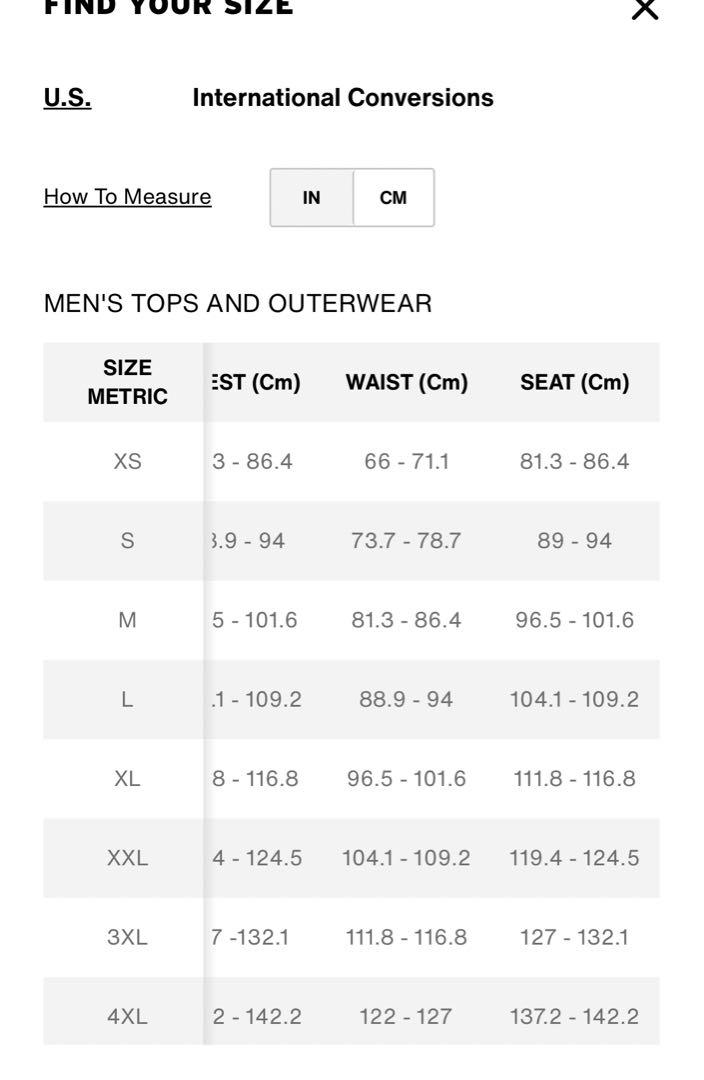
Task: Switch units to CM
Action: pyautogui.click(x=393, y=198)
